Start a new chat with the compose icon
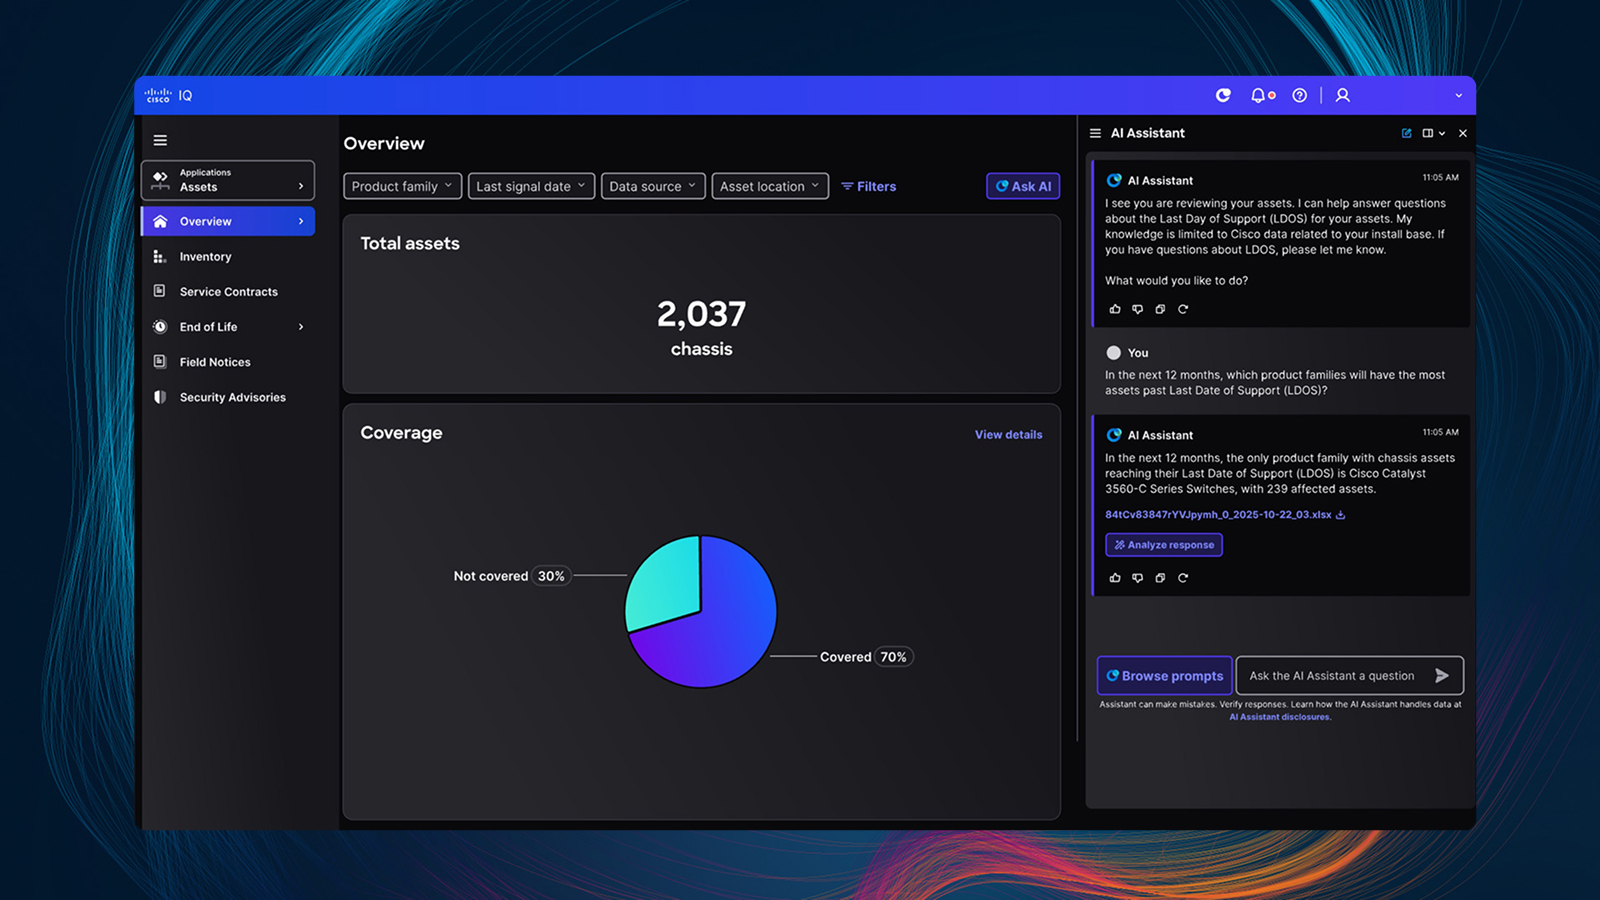Screen dimensions: 1600x900 (x=1407, y=132)
